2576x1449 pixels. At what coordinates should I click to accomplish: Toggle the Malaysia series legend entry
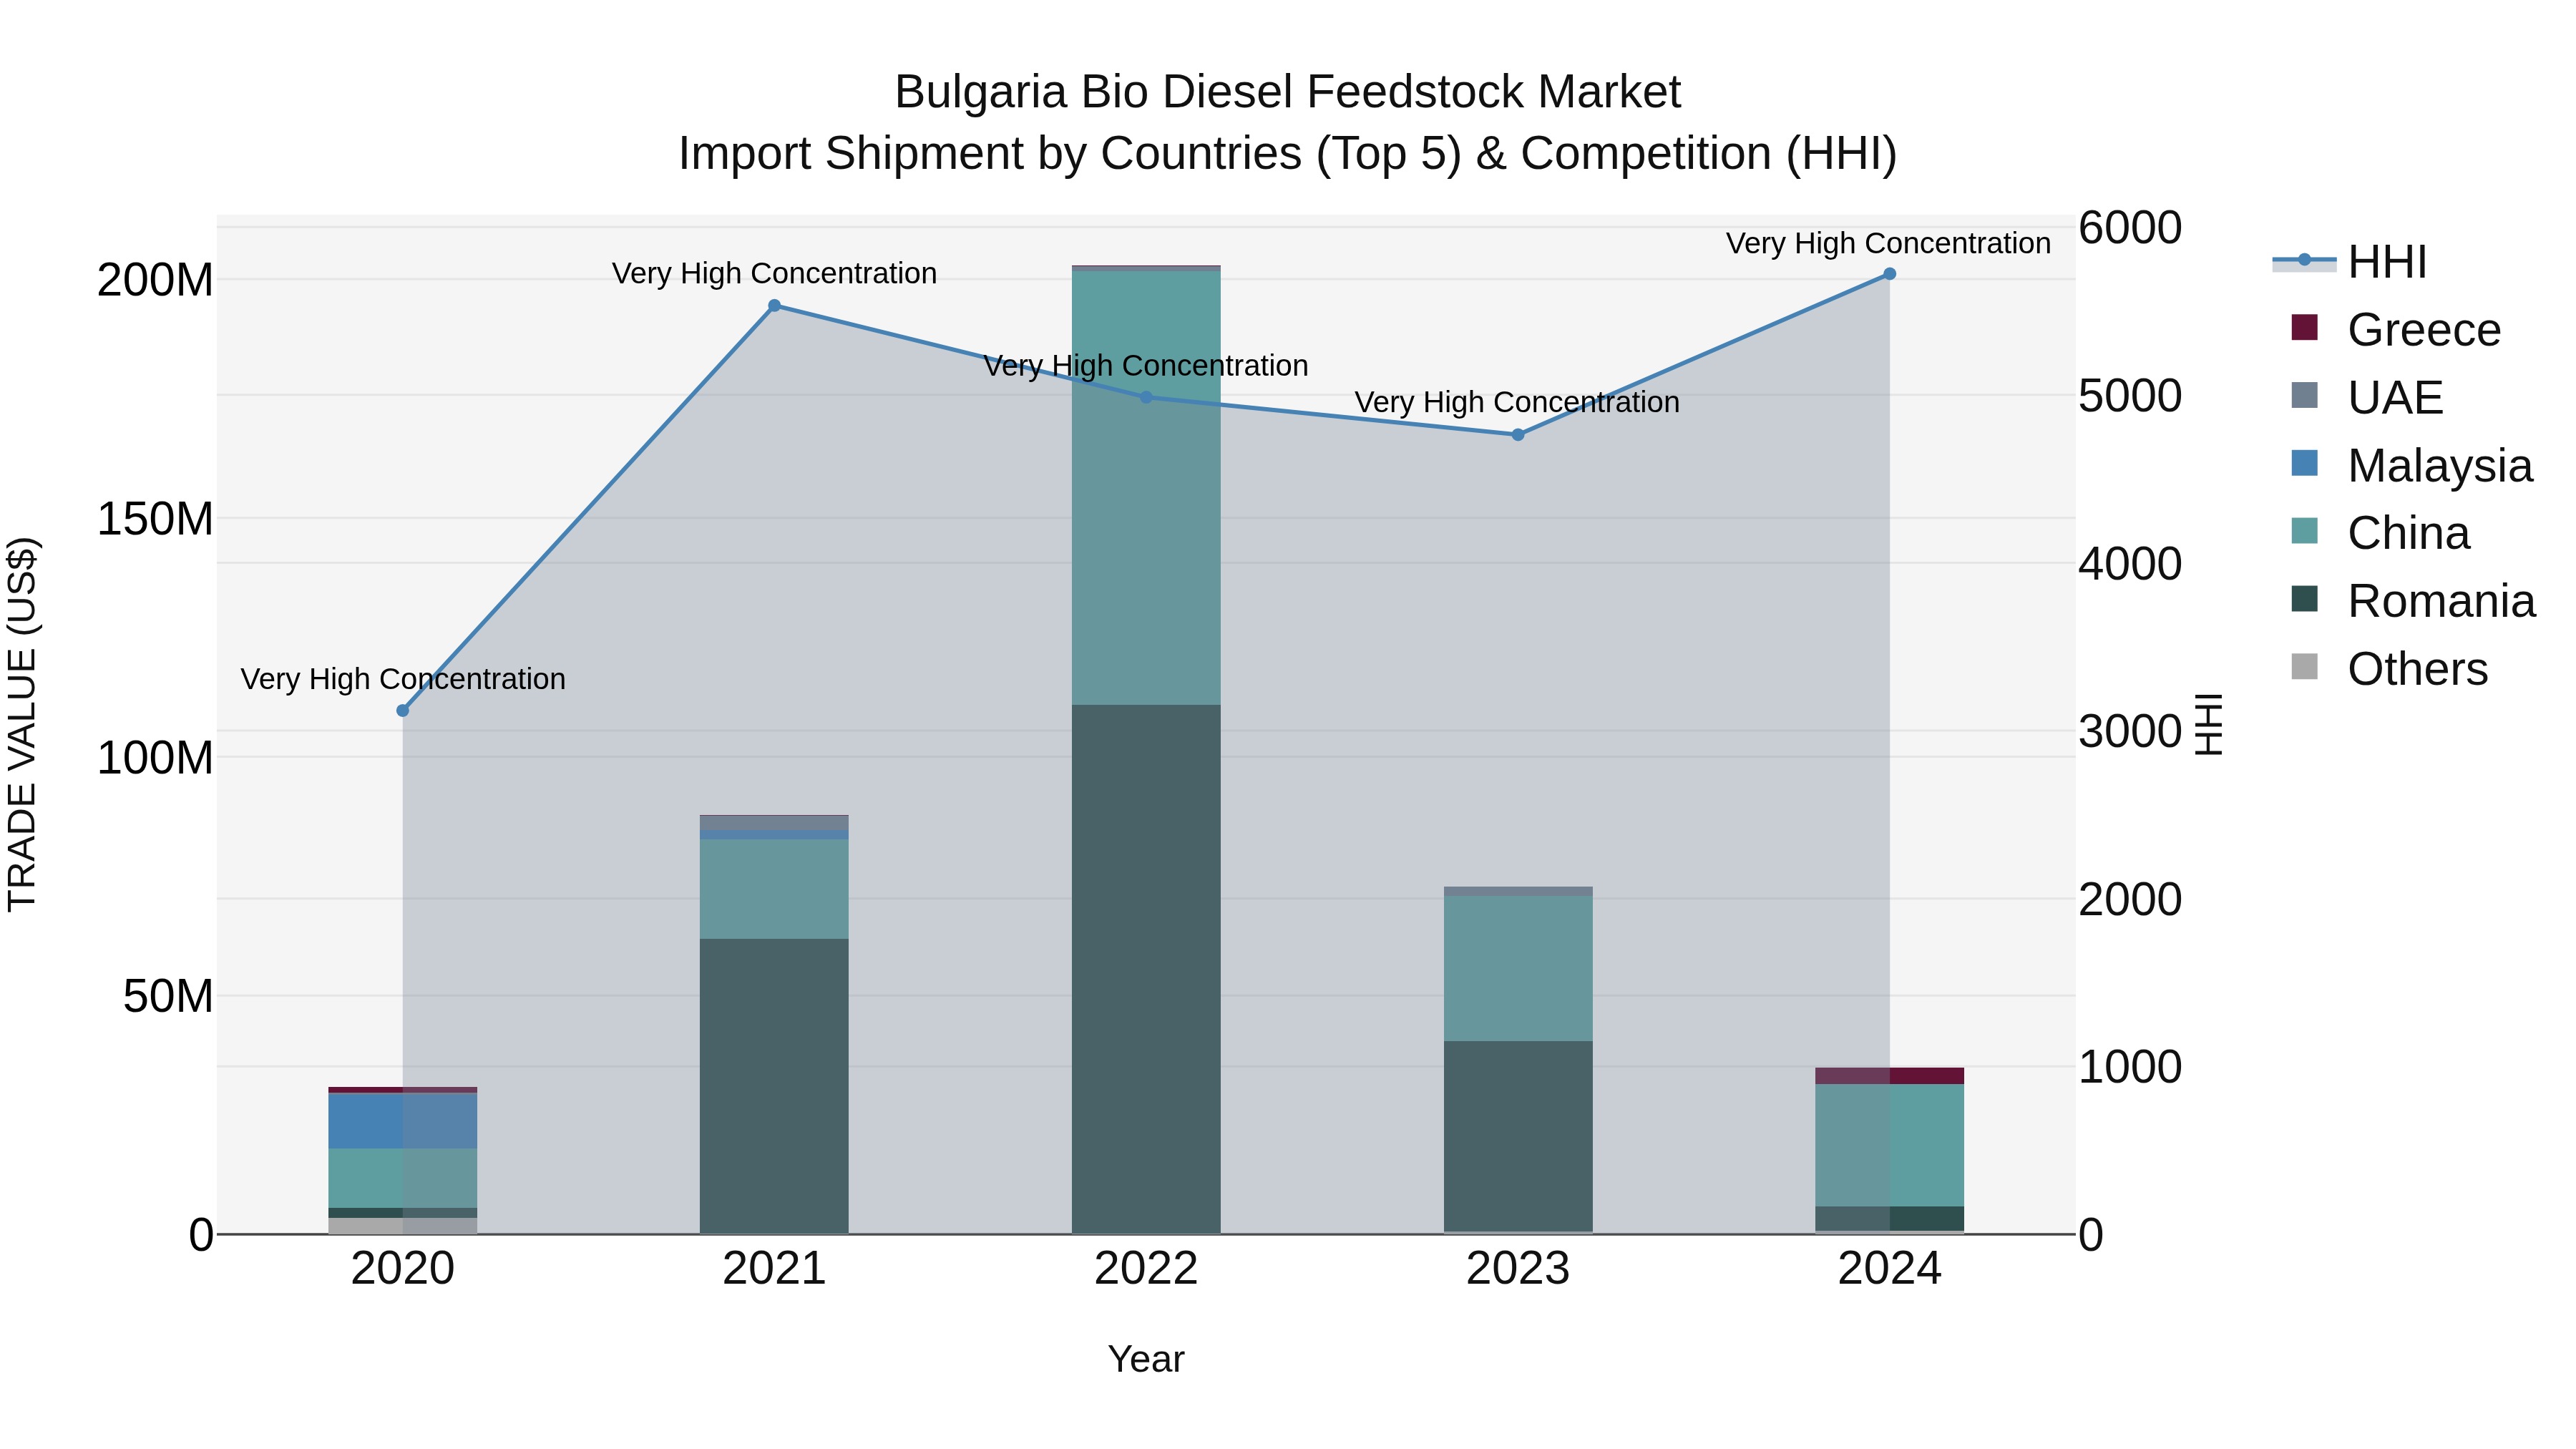(x=2412, y=465)
